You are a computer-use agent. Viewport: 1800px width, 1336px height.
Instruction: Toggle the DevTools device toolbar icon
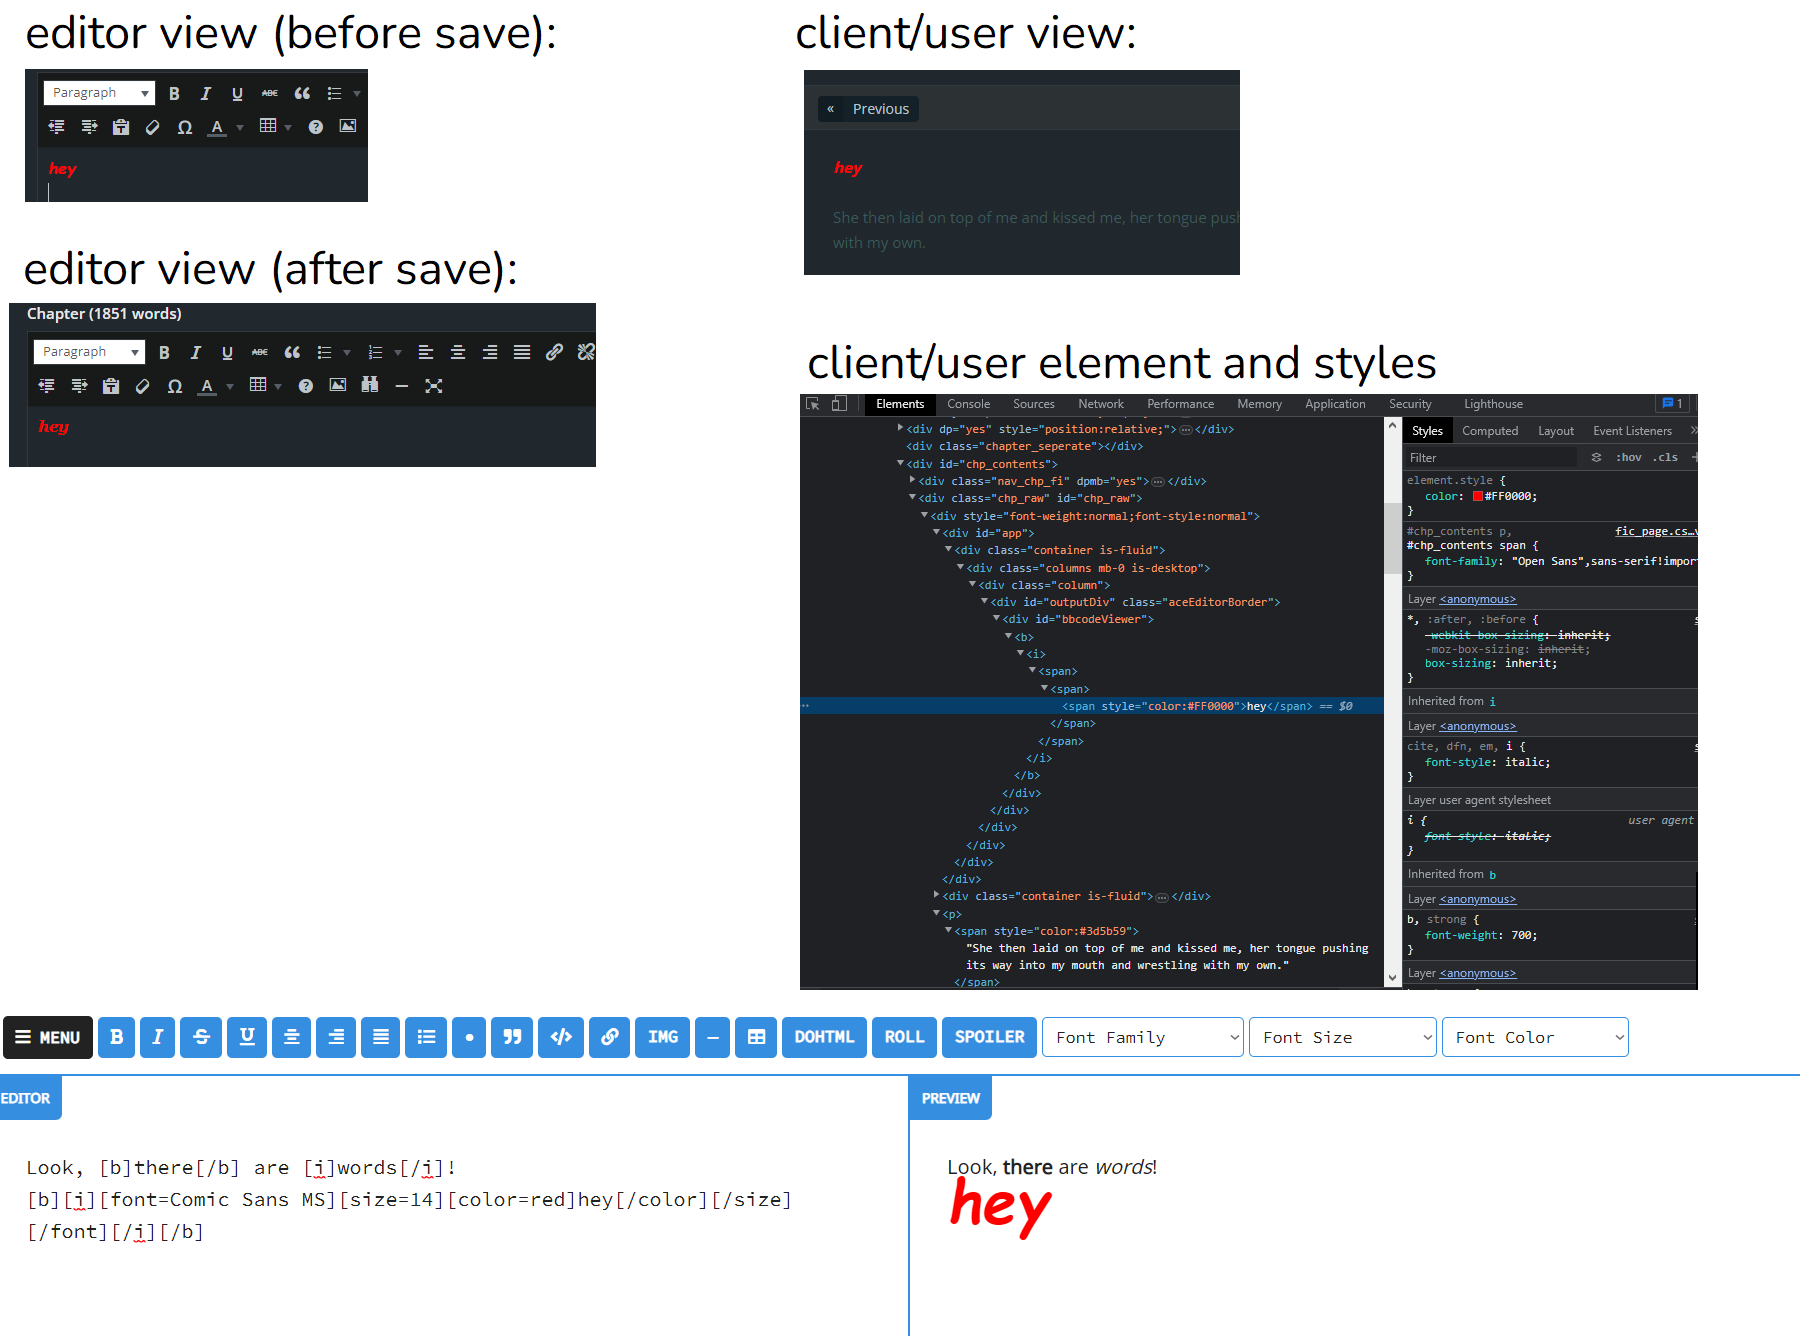pos(839,404)
